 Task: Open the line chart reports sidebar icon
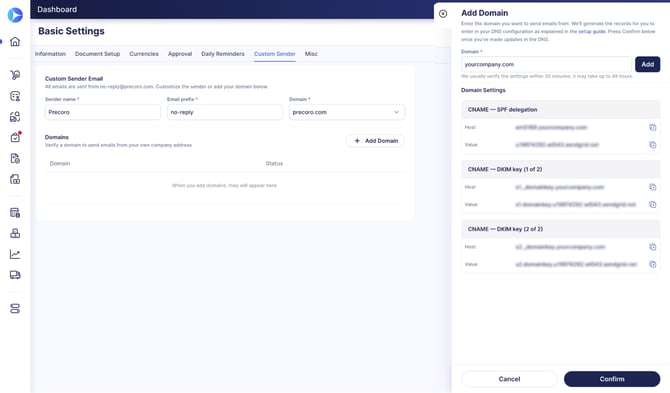tap(15, 254)
